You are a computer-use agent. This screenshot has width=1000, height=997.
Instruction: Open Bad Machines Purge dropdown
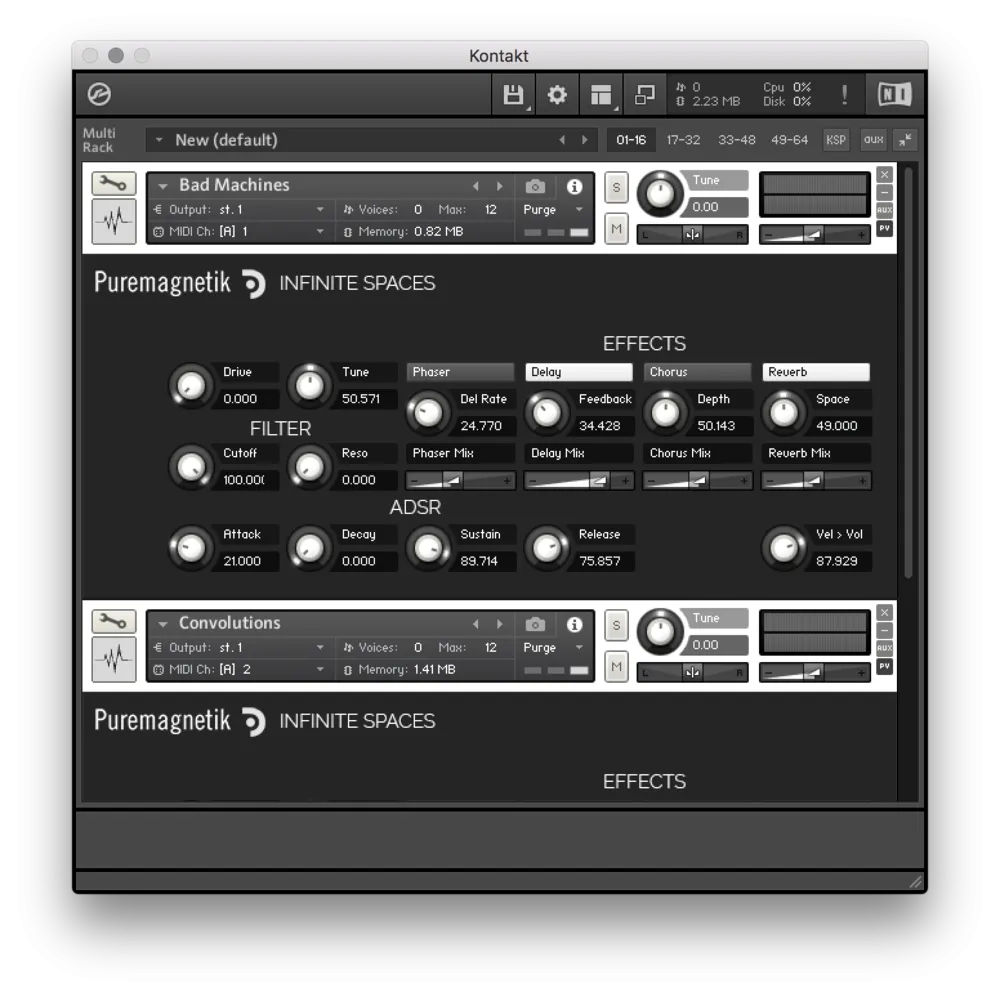552,209
